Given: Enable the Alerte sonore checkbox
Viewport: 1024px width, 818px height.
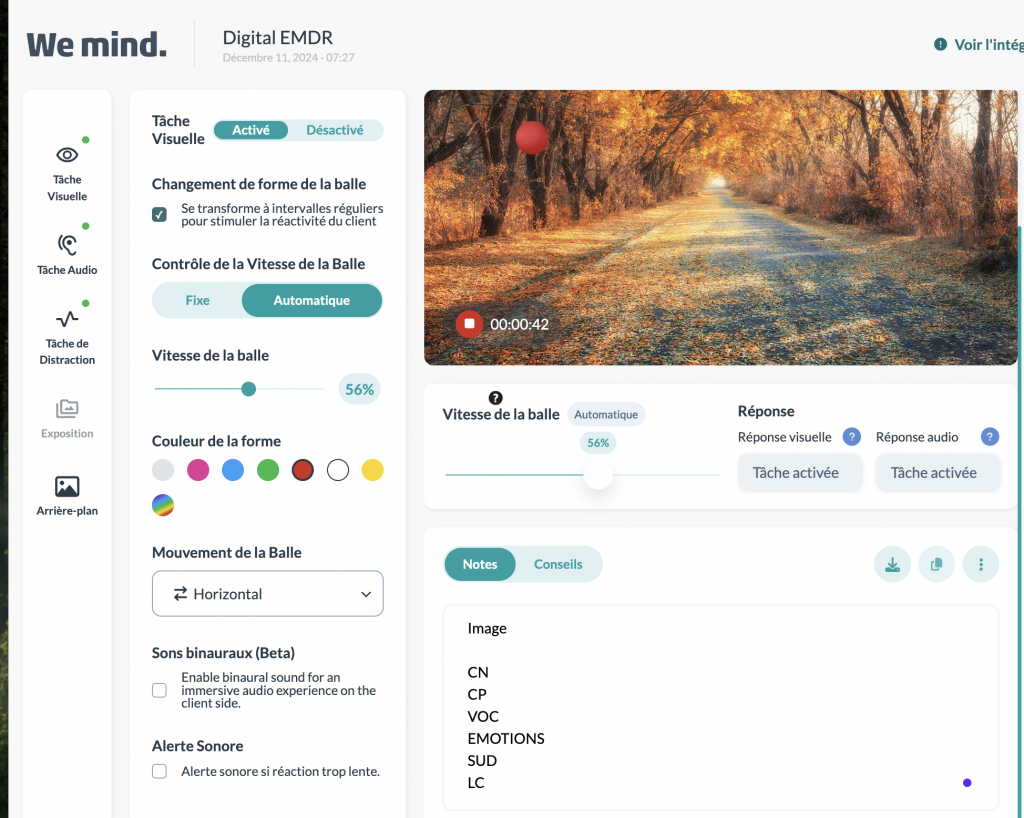Looking at the screenshot, I should [159, 771].
